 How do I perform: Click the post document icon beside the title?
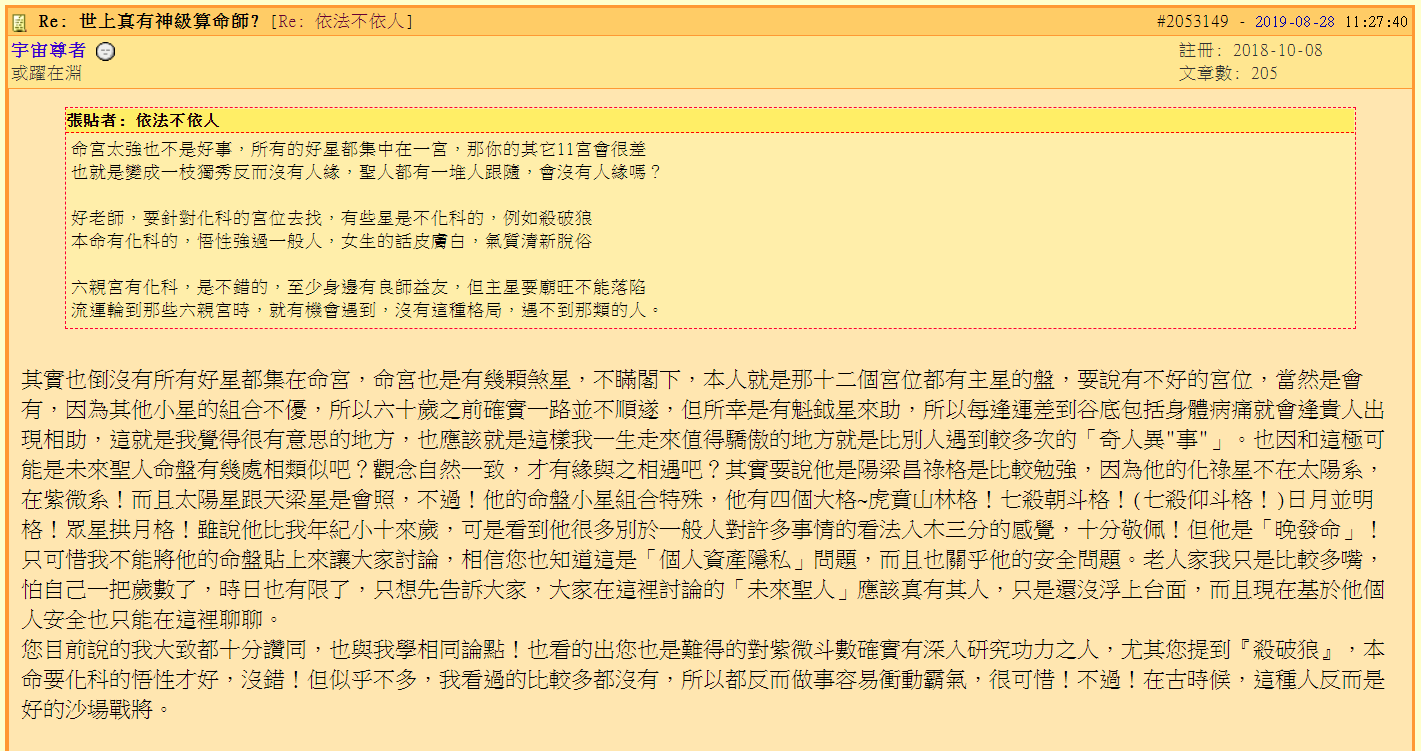click(x=18, y=20)
